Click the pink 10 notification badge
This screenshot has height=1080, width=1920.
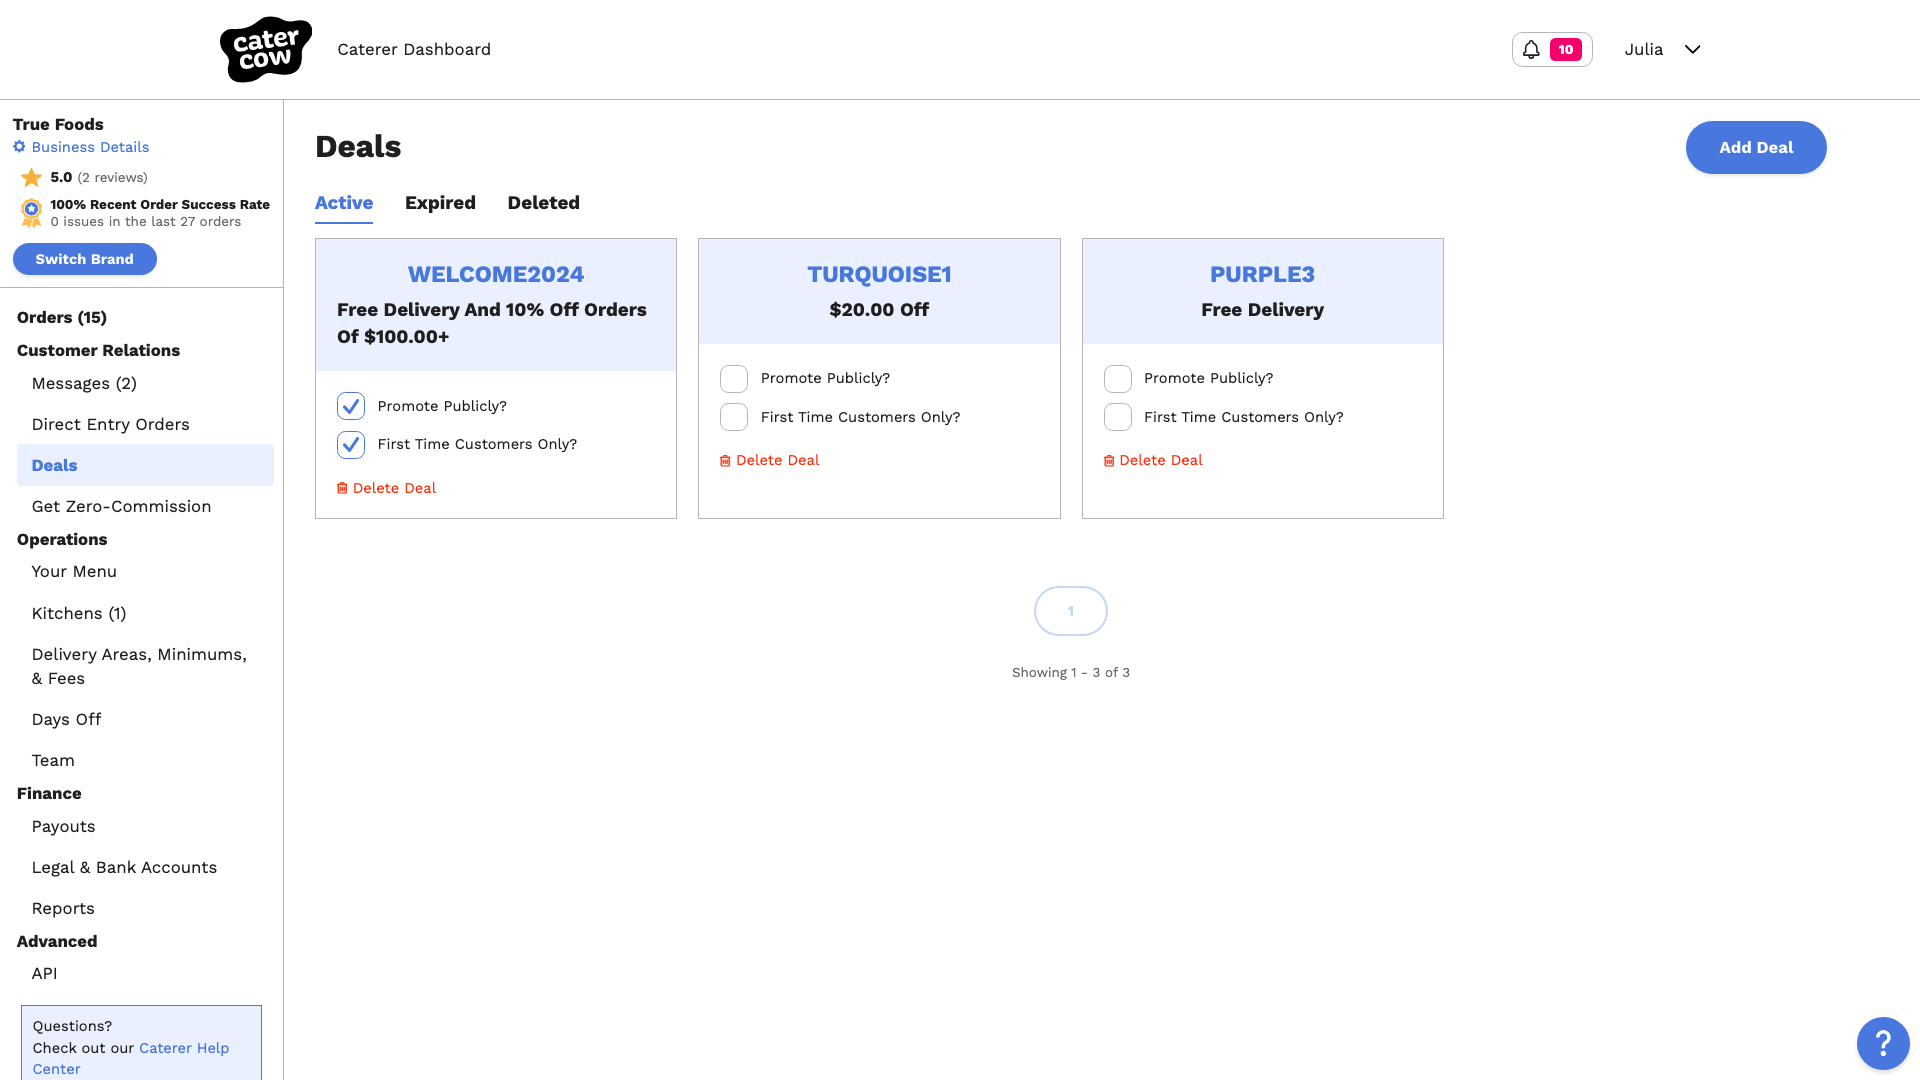(x=1565, y=49)
